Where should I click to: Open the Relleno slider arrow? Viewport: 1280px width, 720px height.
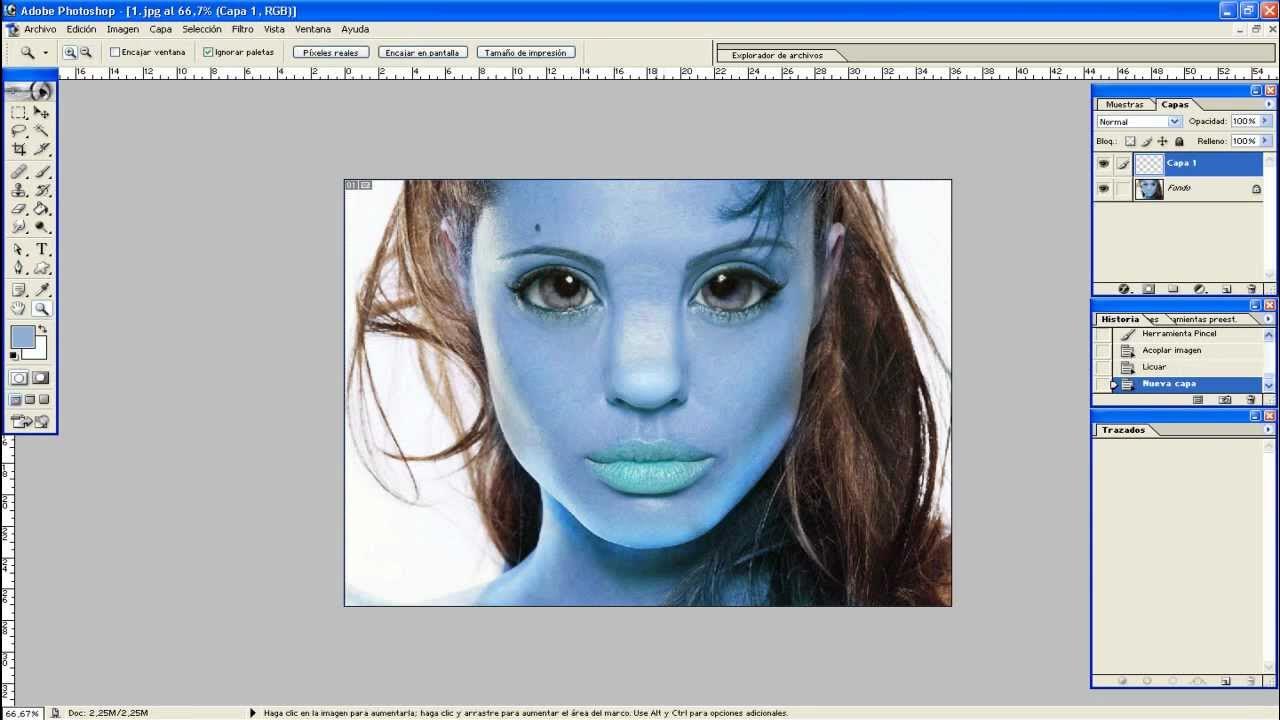coord(1265,141)
